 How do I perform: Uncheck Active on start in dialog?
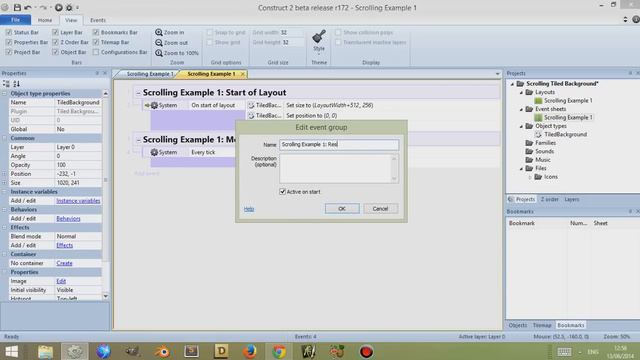[282, 191]
